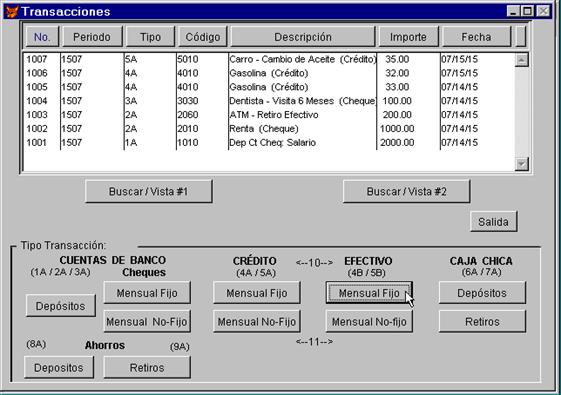Click the Periodo column header
The image size is (561, 395).
pyautogui.click(x=92, y=37)
